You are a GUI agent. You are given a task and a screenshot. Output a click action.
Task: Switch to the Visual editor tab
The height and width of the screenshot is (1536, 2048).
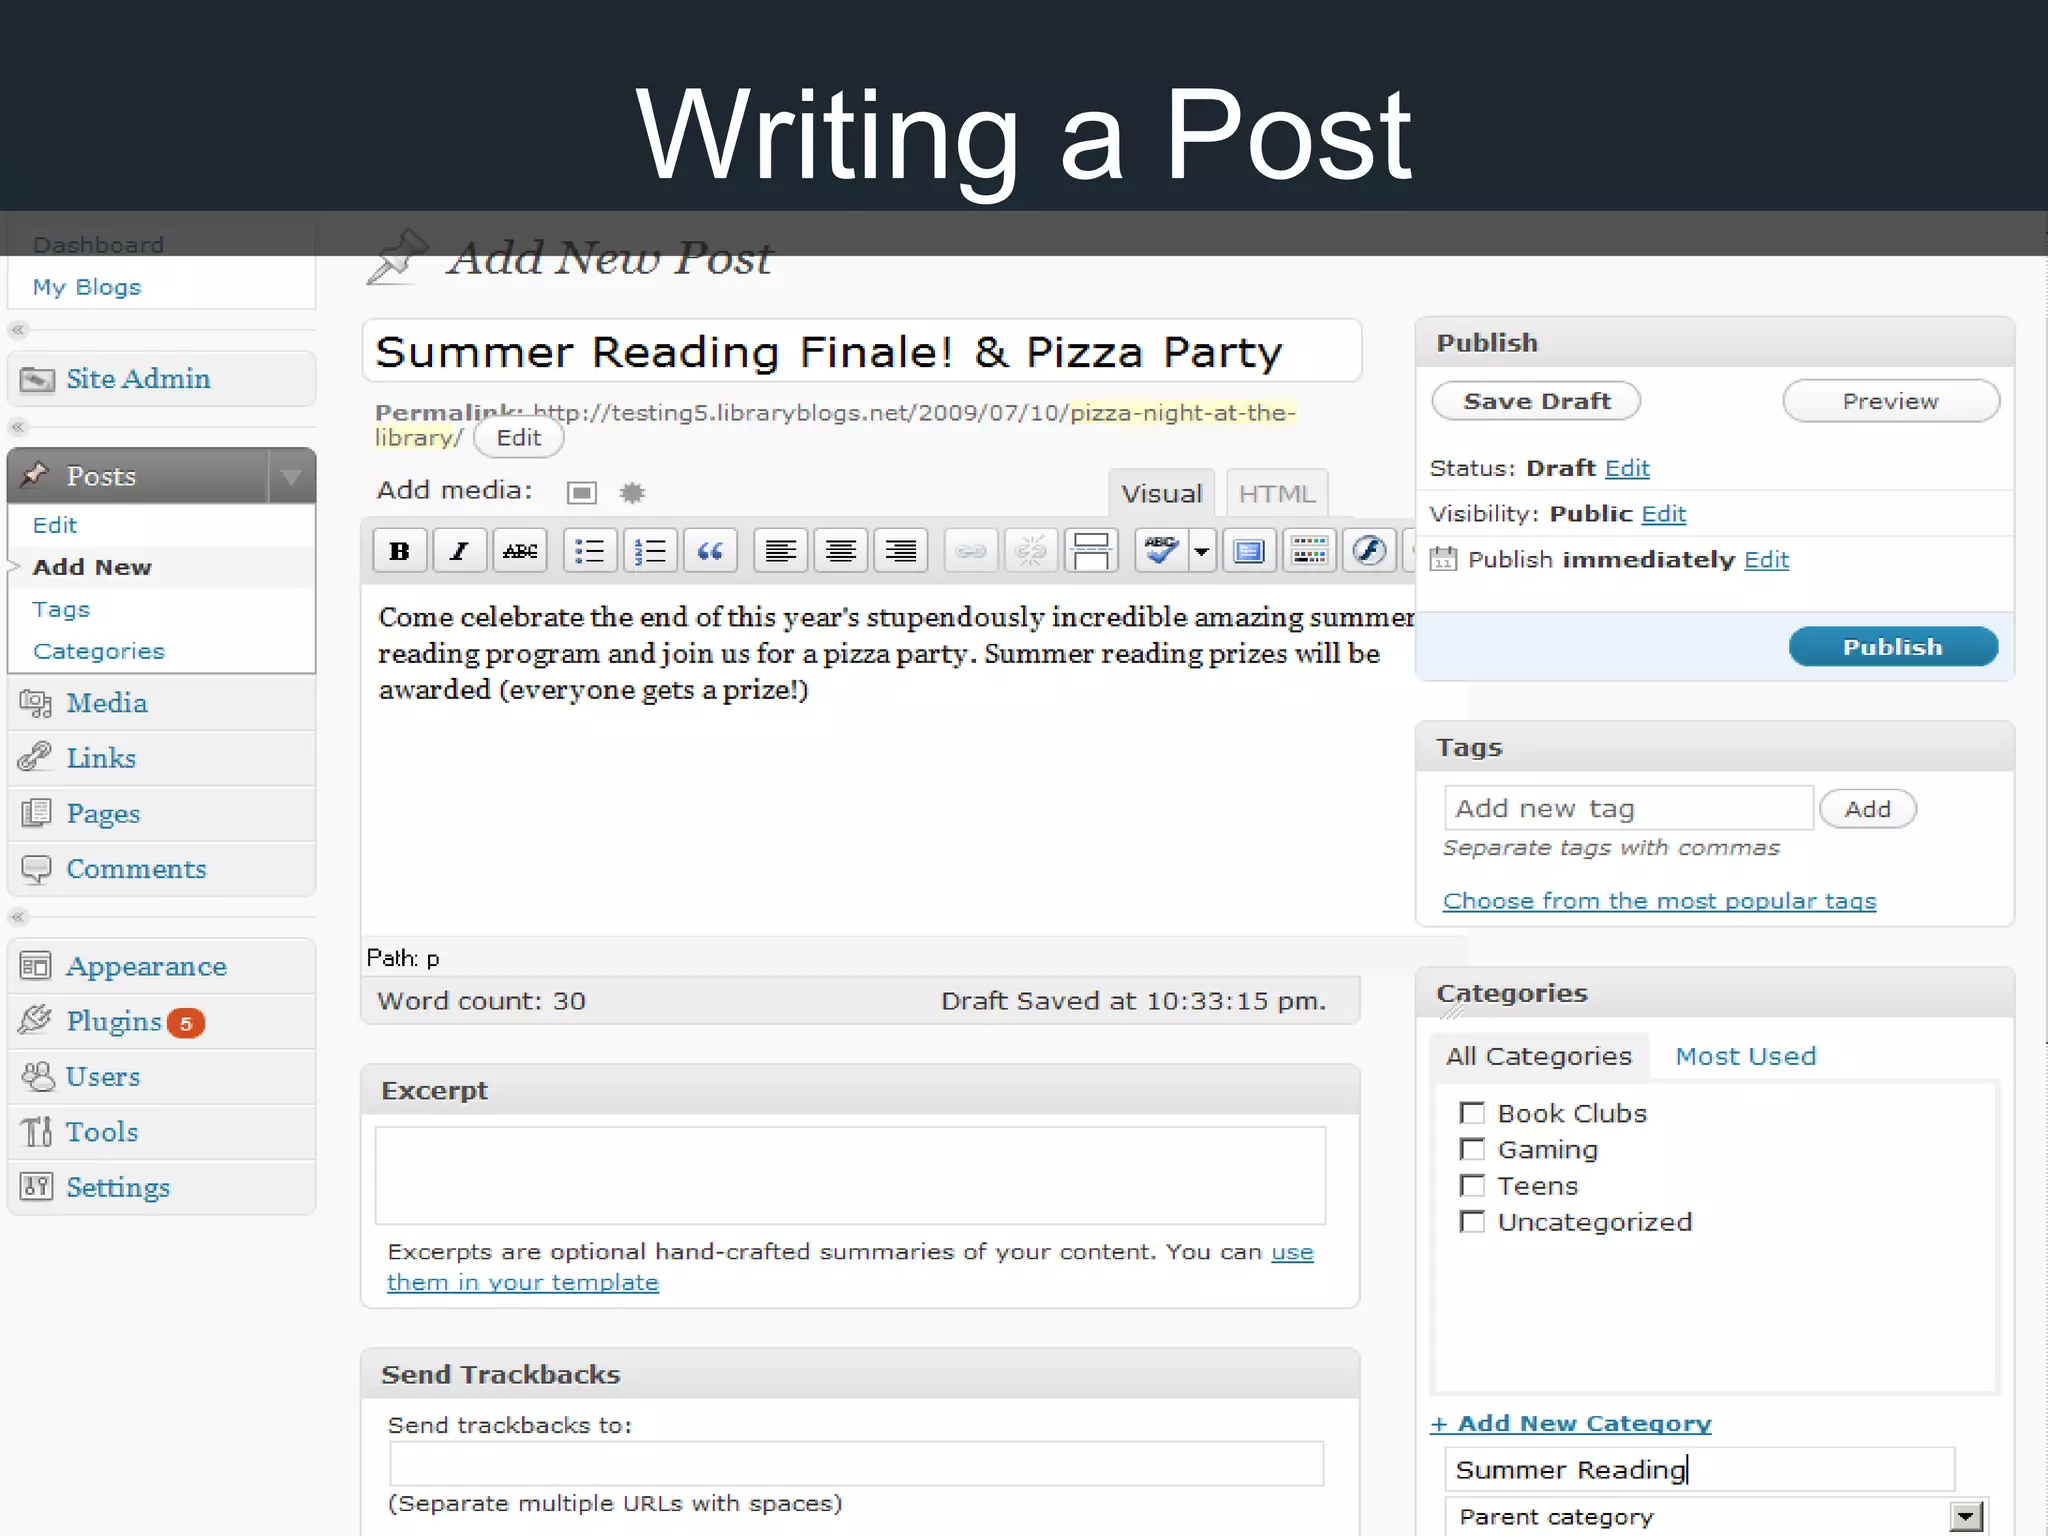[x=1161, y=494]
